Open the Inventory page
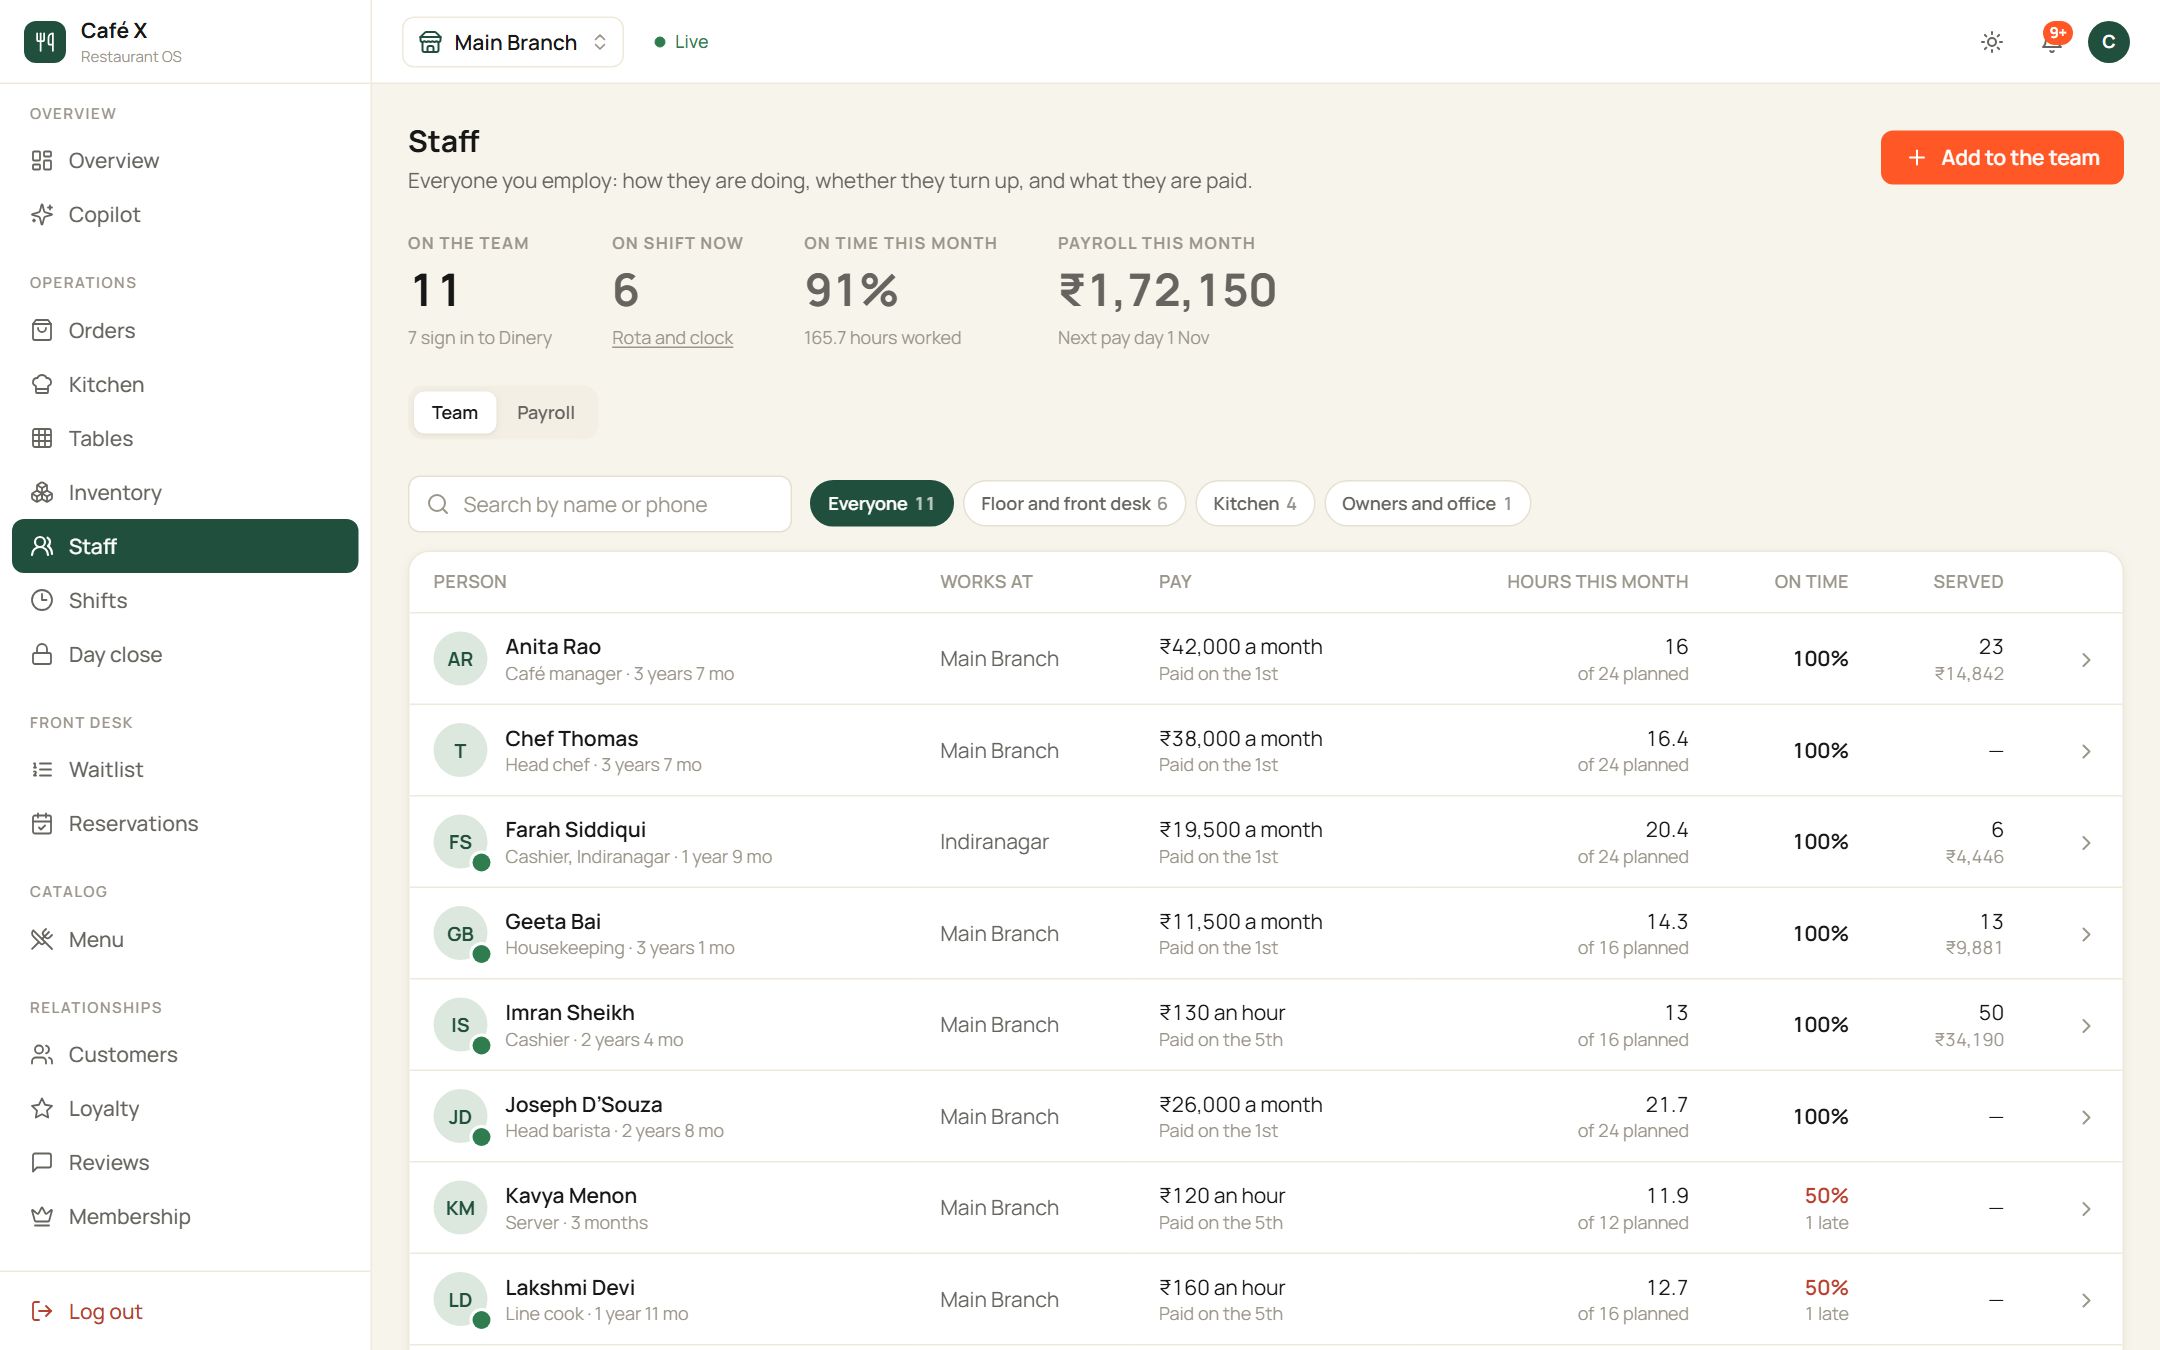Viewport: 2160px width, 1350px height. point(185,493)
